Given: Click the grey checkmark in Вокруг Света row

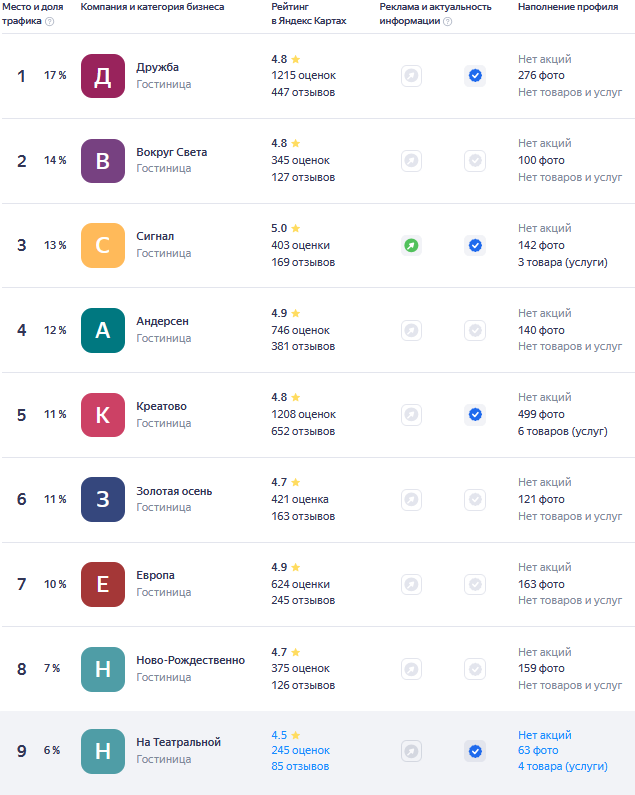Looking at the screenshot, I should click(x=475, y=160).
